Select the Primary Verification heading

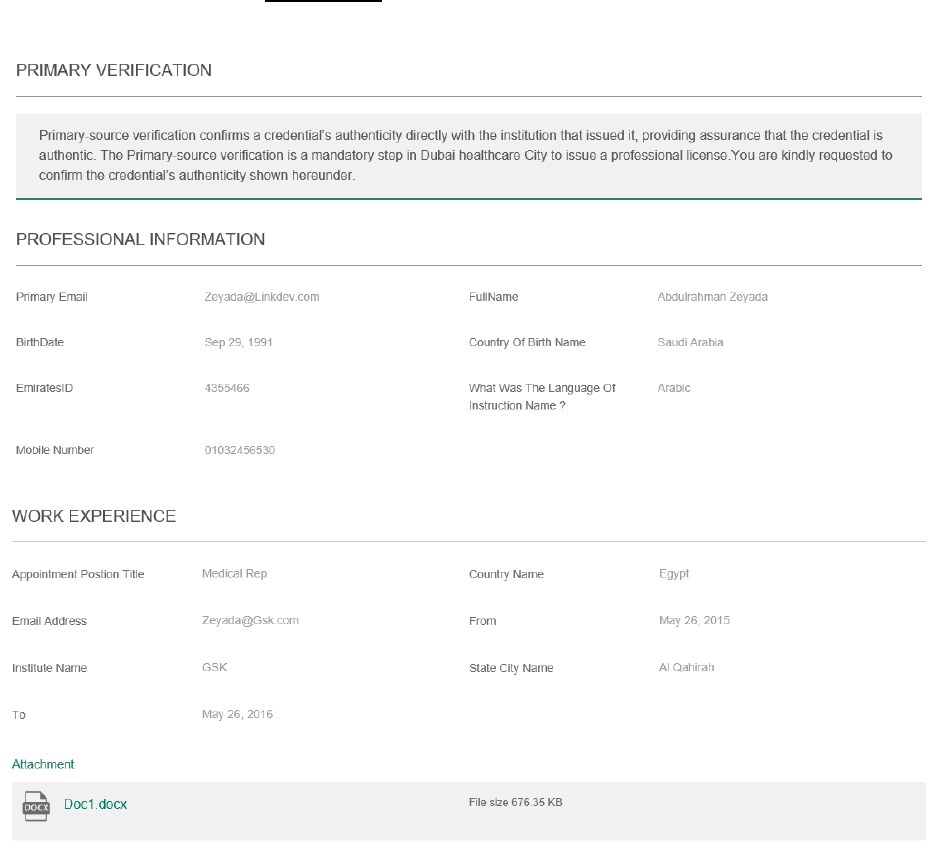[114, 70]
